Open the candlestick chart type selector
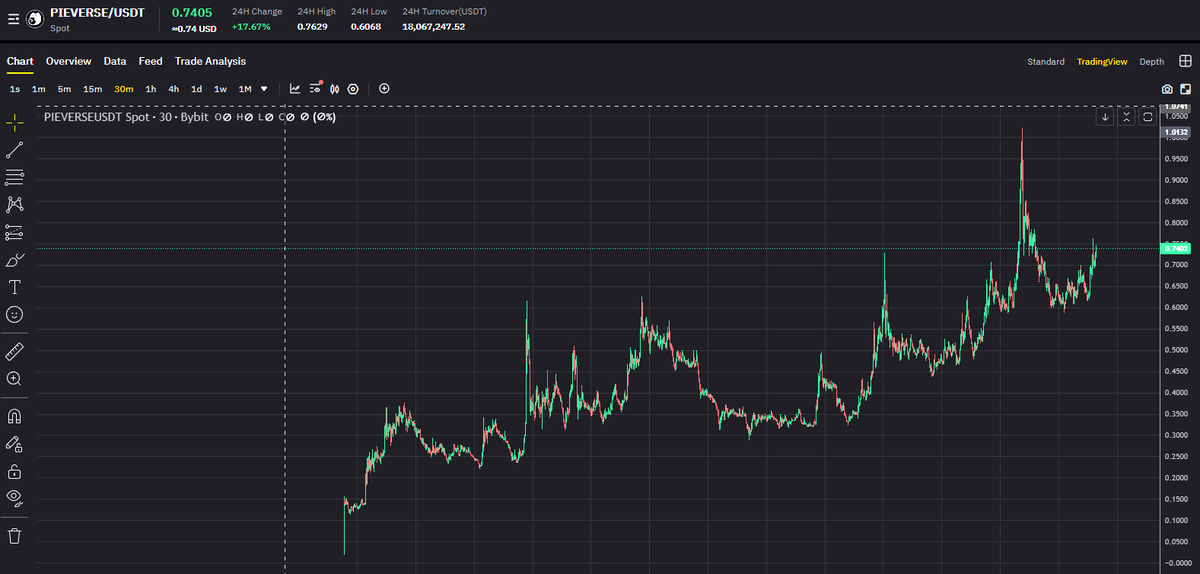1200x574 pixels. pyautogui.click(x=335, y=89)
